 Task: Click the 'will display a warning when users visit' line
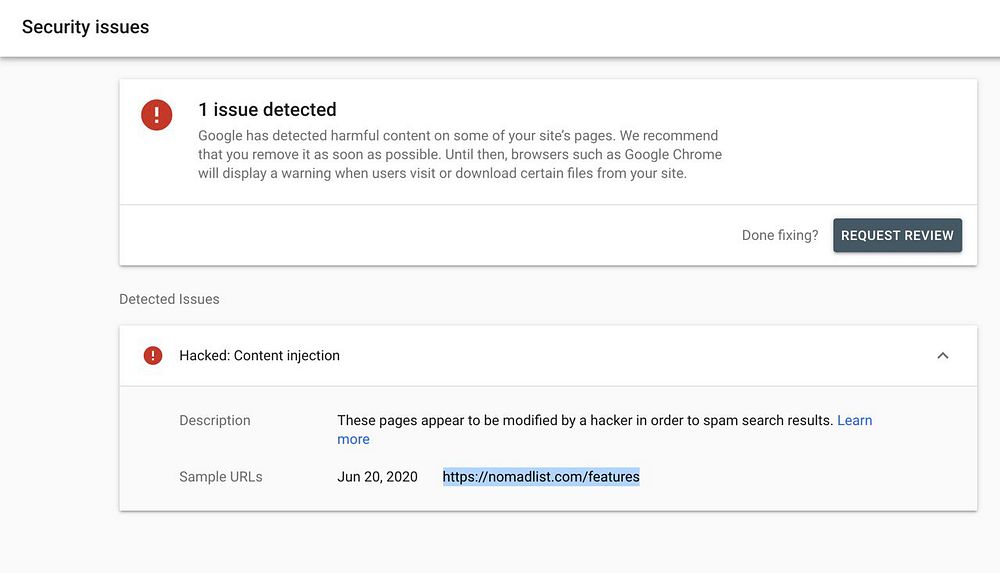click(442, 173)
